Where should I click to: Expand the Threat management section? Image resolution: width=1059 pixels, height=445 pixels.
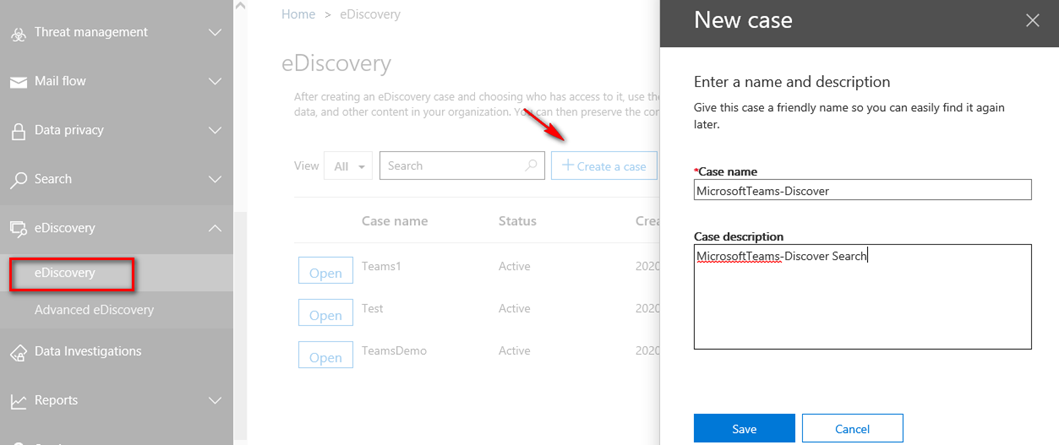215,32
